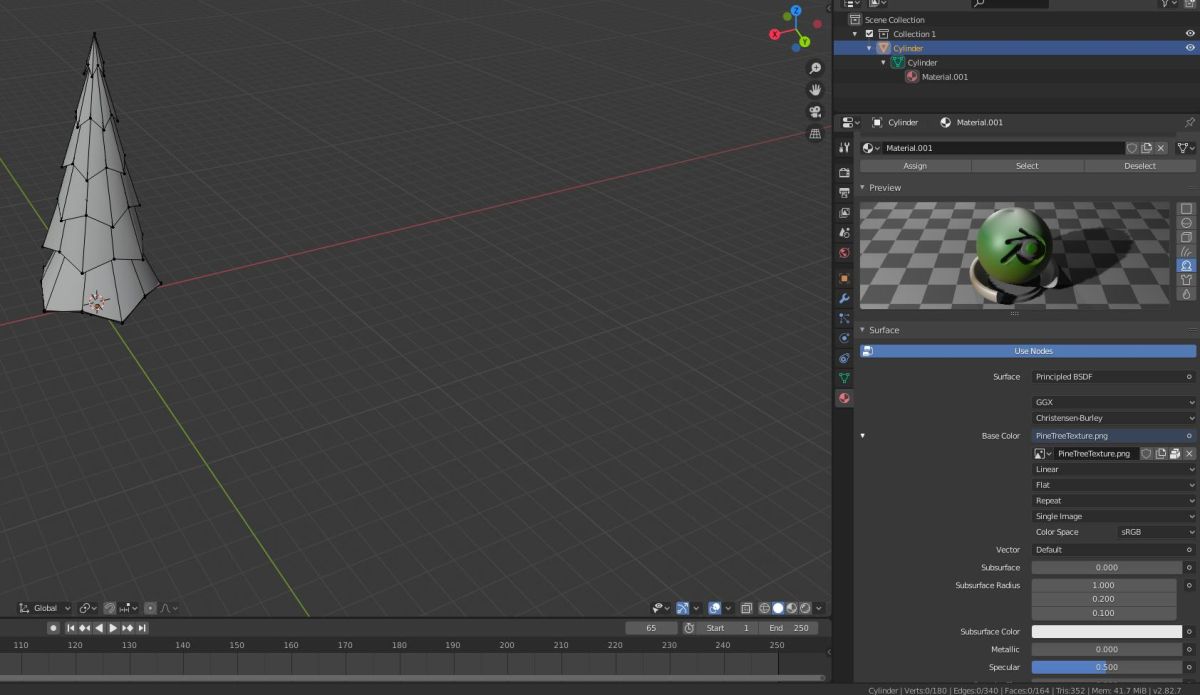The image size is (1200, 695).
Task: Open the Active Tool properties tab
Action: (844, 148)
